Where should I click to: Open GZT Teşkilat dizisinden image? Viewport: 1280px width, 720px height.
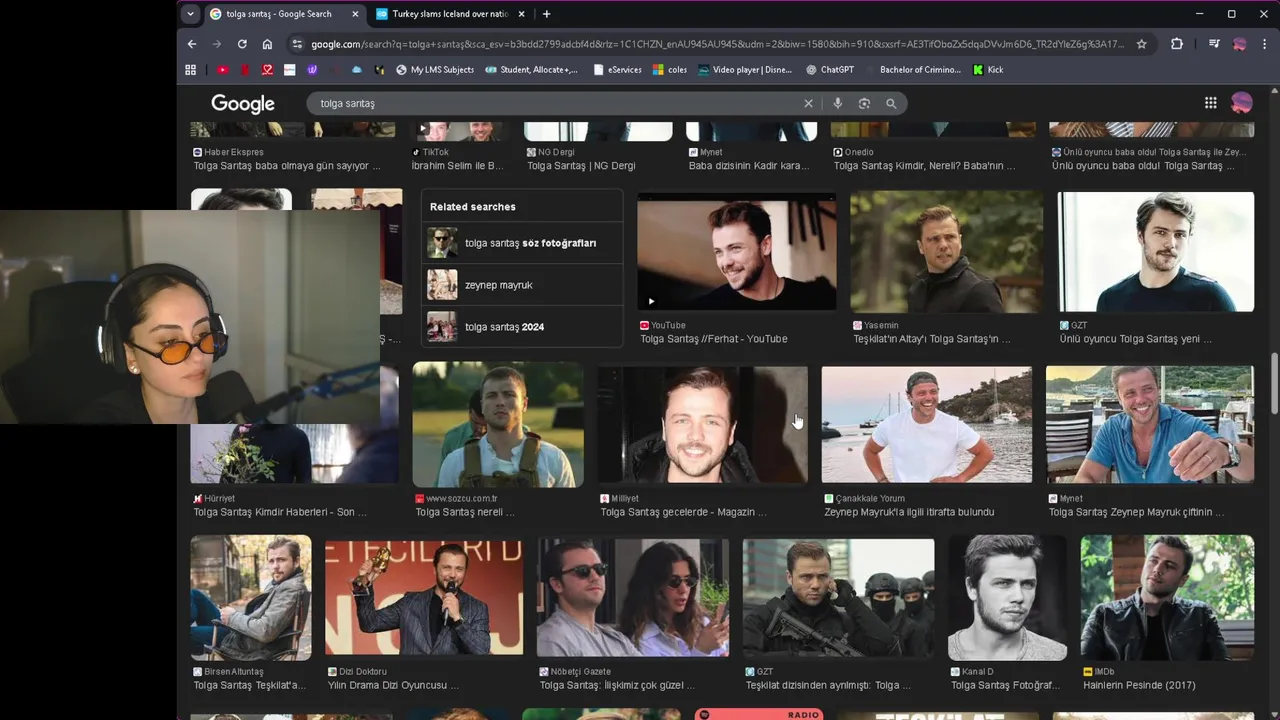pyautogui.click(x=838, y=597)
